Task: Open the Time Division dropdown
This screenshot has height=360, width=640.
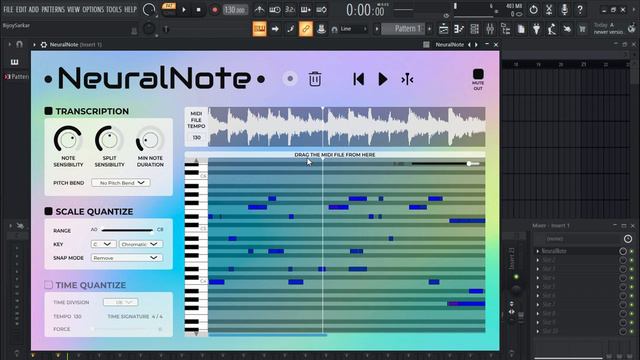Action: tap(121, 302)
